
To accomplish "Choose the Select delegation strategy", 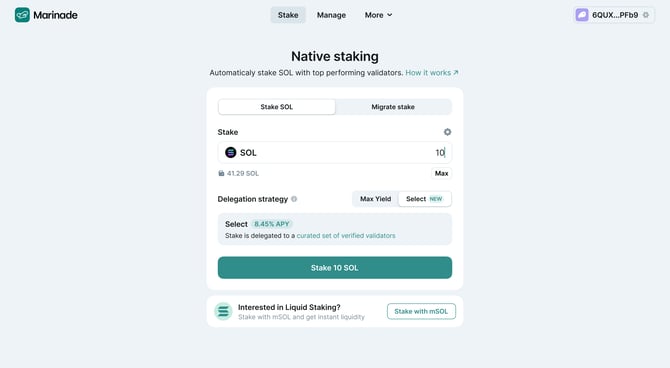I will pyautogui.click(x=424, y=199).
